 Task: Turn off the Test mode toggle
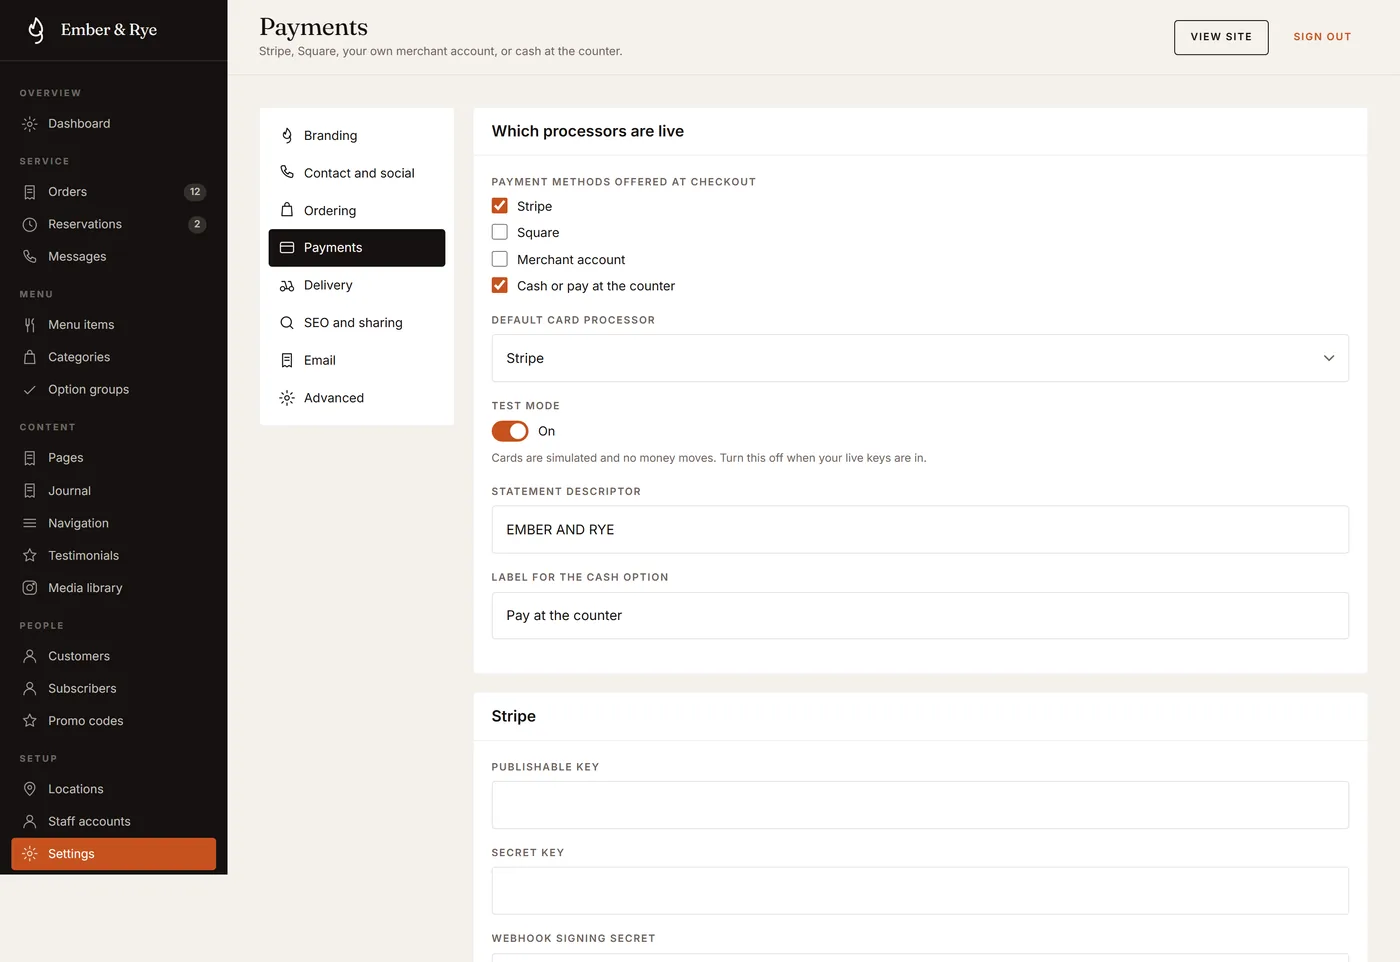coord(510,431)
